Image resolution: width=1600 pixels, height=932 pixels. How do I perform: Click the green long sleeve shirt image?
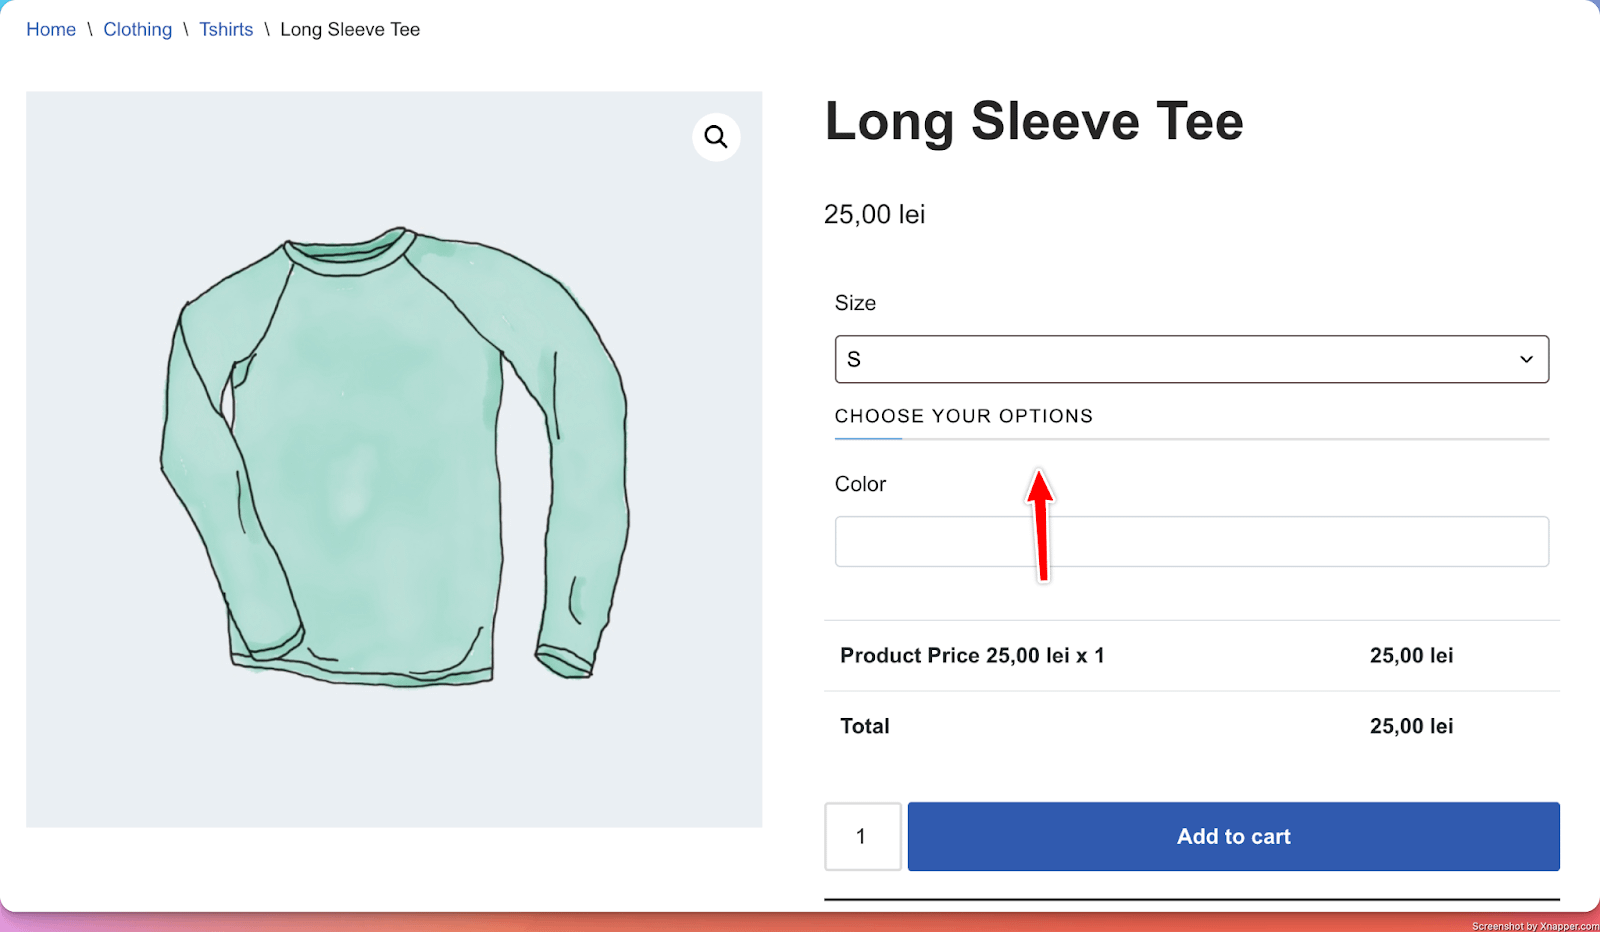(394, 458)
